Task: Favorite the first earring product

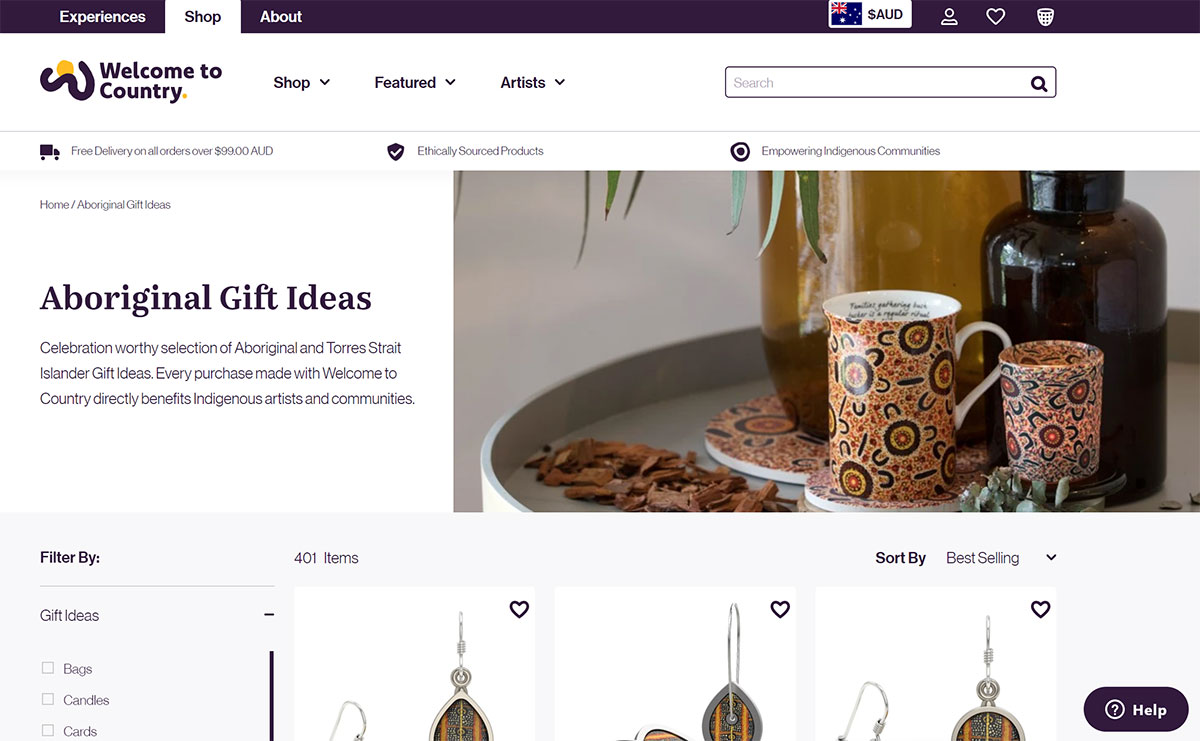Action: pyautogui.click(x=519, y=609)
